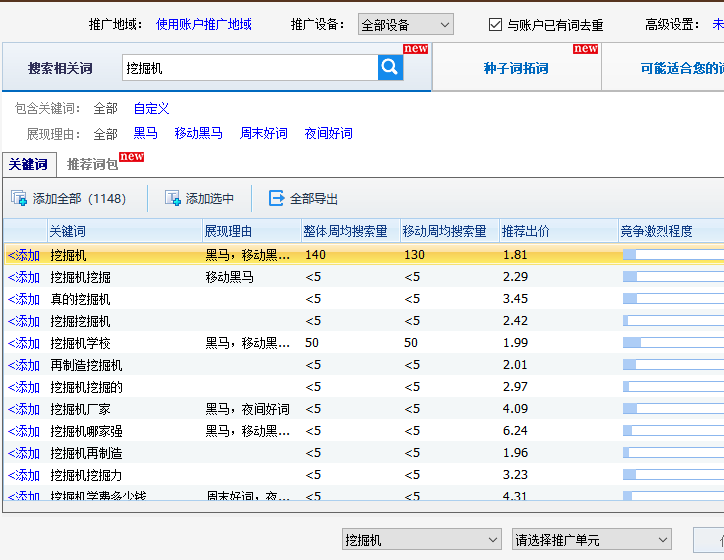Click the 自定义 keyword filter link
Viewport: 724px width, 560px height.
(151, 108)
